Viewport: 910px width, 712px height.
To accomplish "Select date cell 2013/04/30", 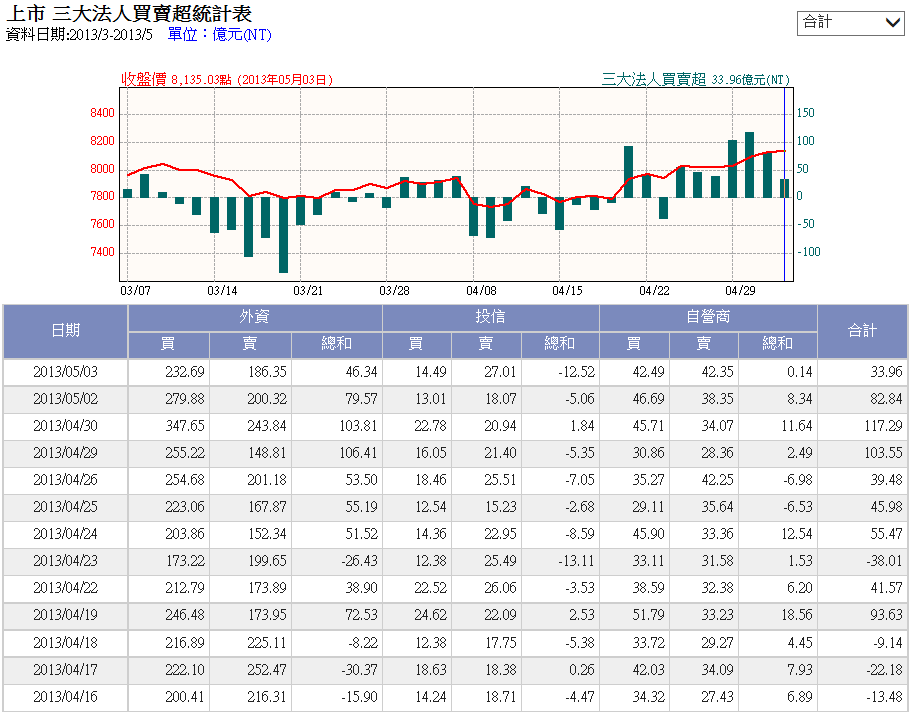I will click(66, 426).
